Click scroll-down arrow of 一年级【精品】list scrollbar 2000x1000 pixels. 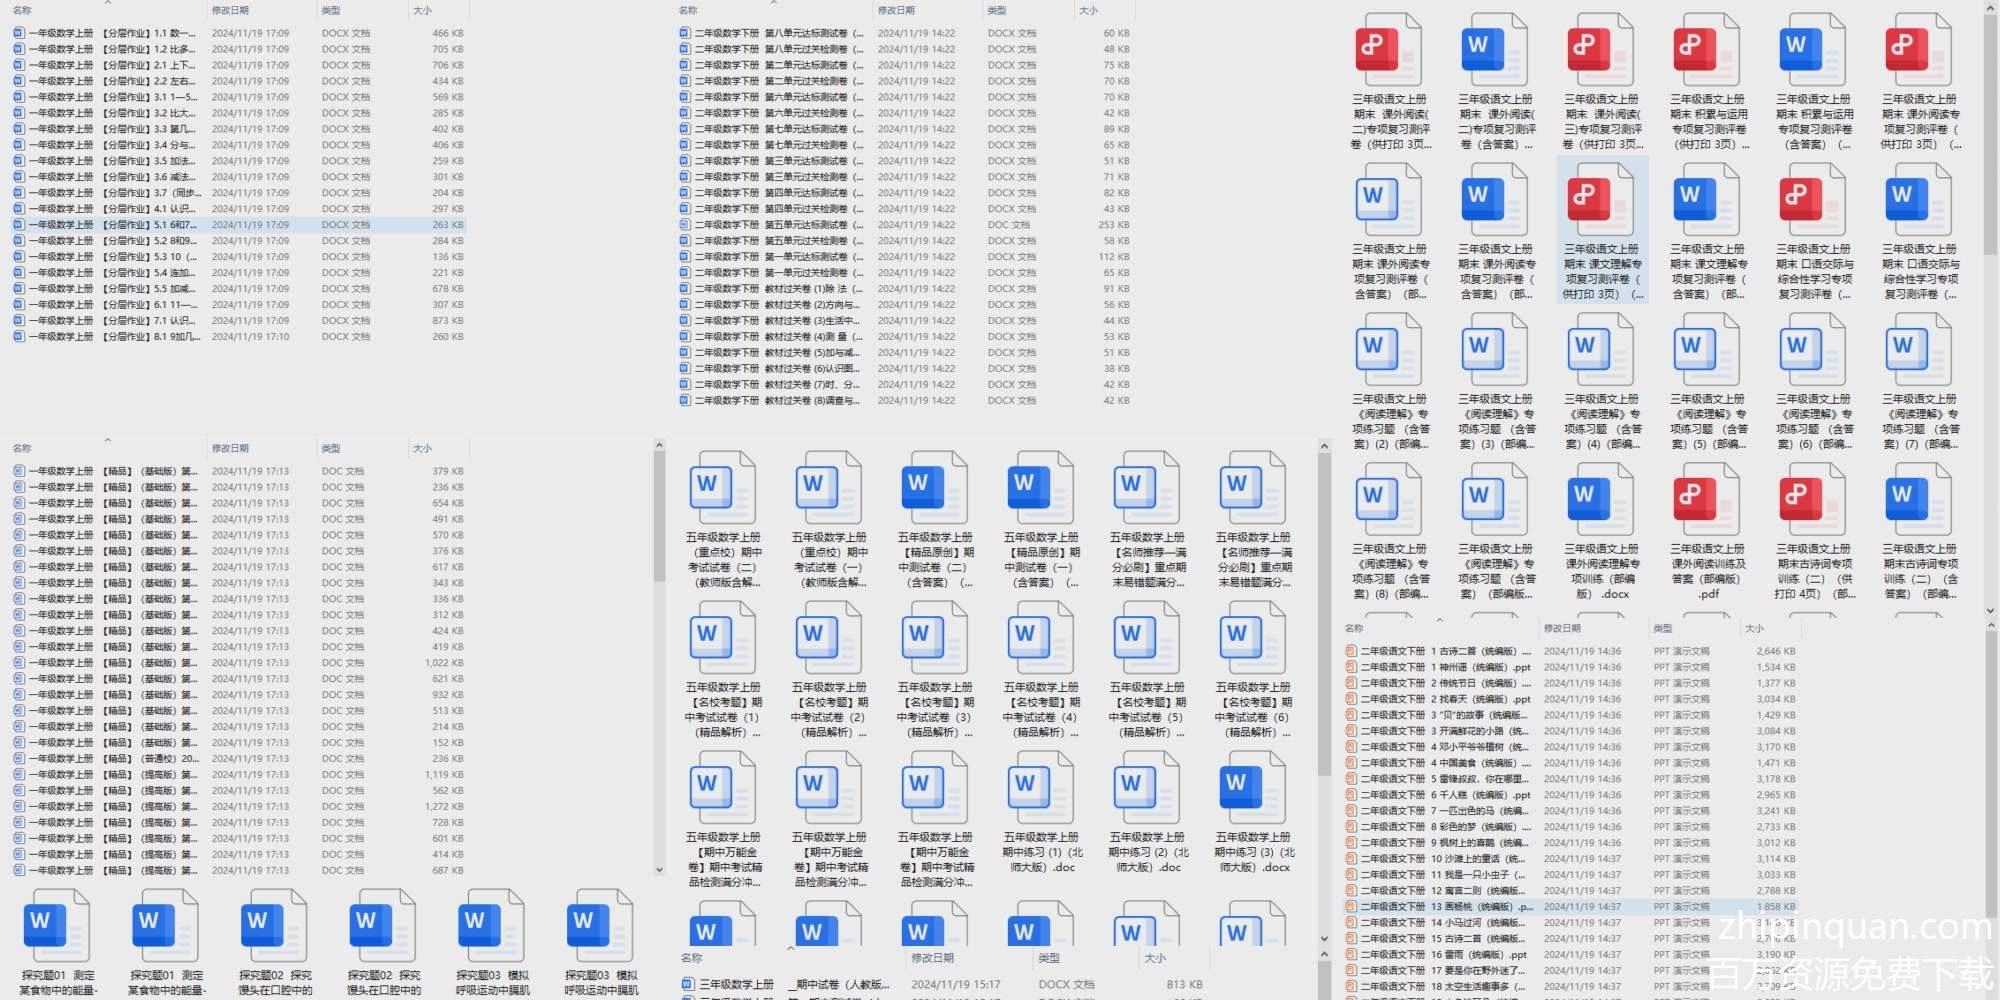pyautogui.click(x=659, y=870)
